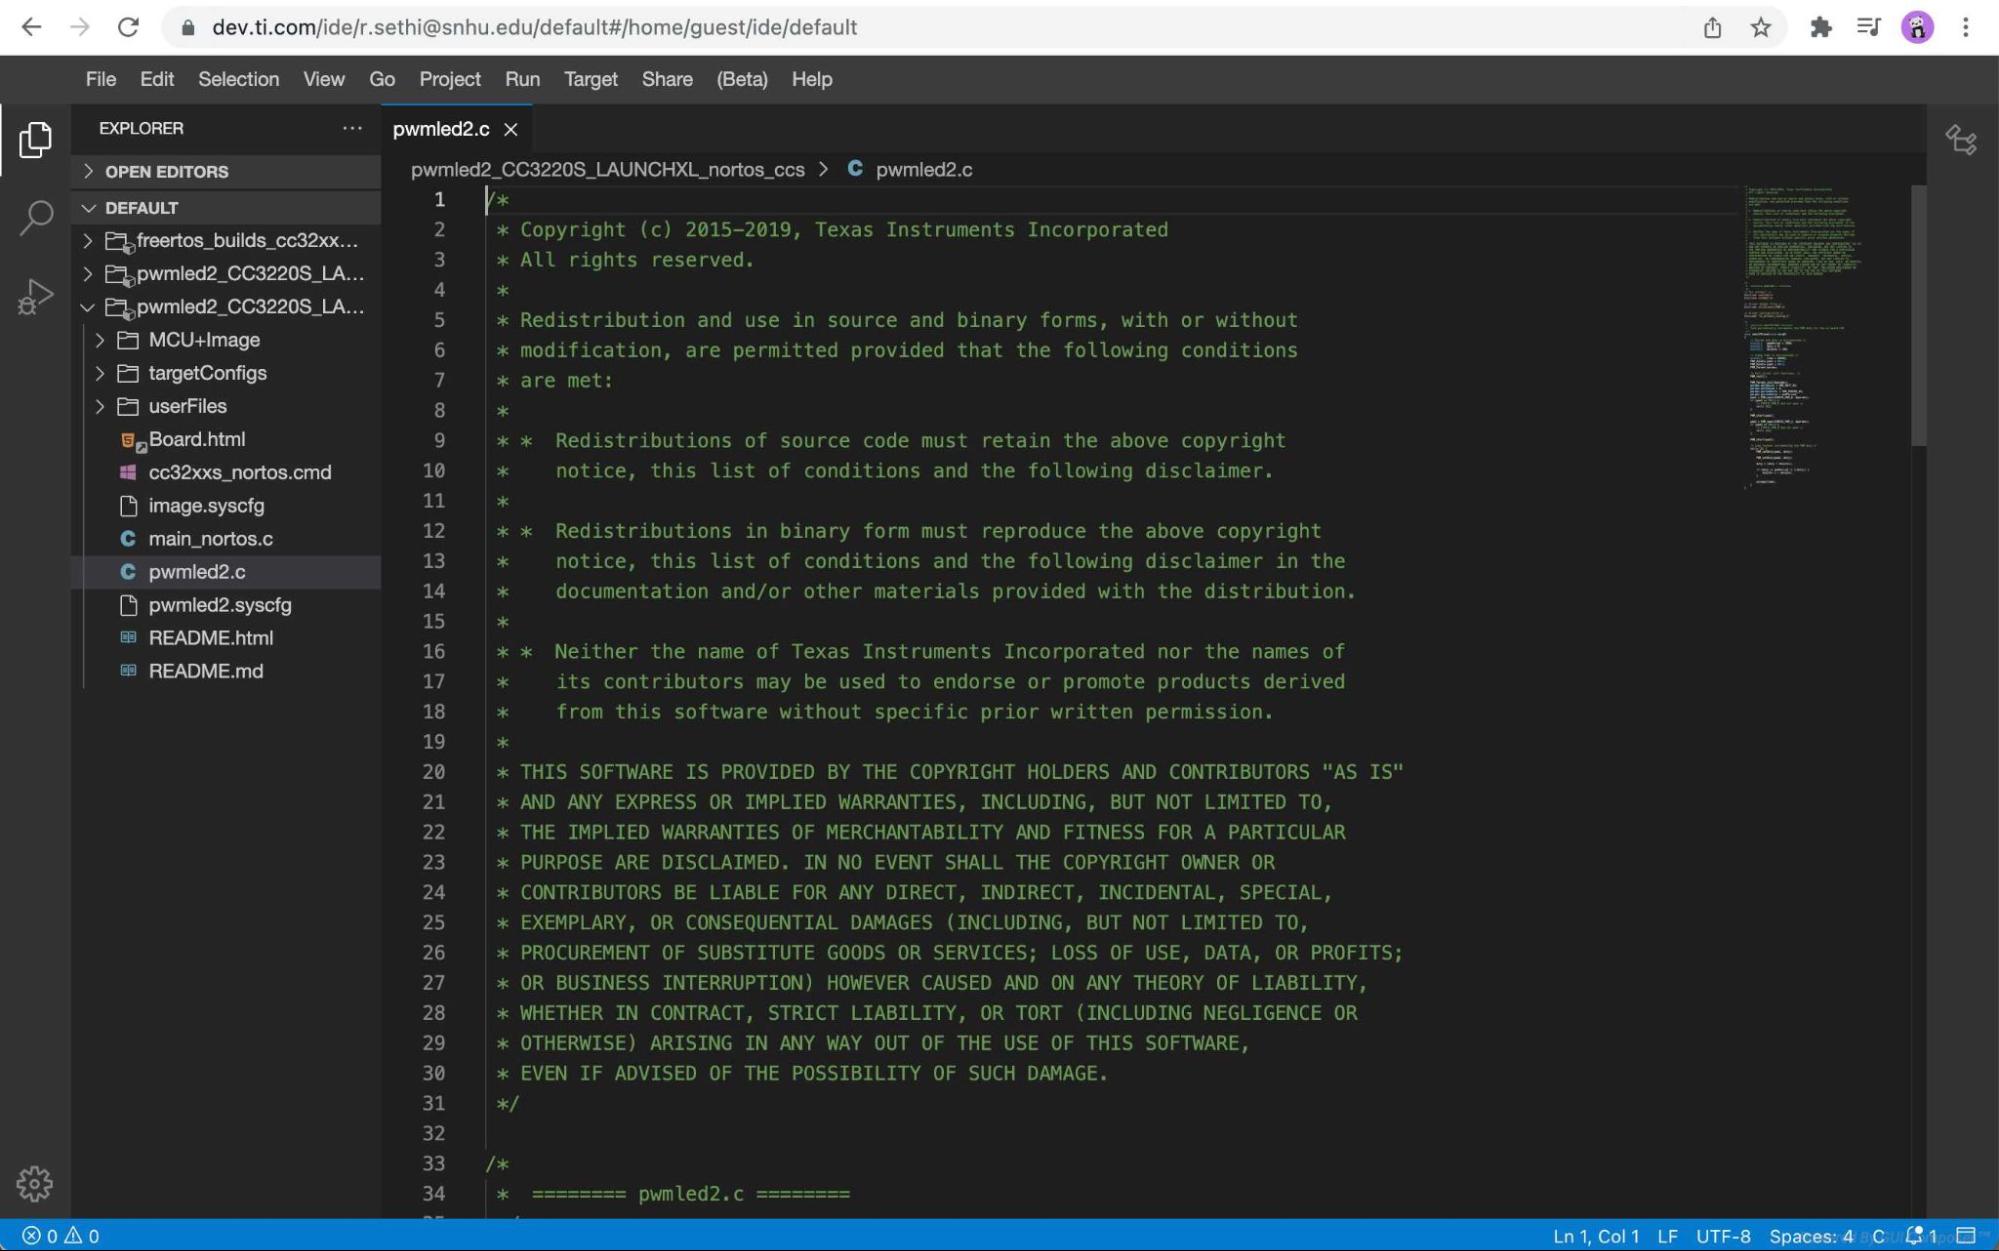Open the Search panel icon

point(35,217)
